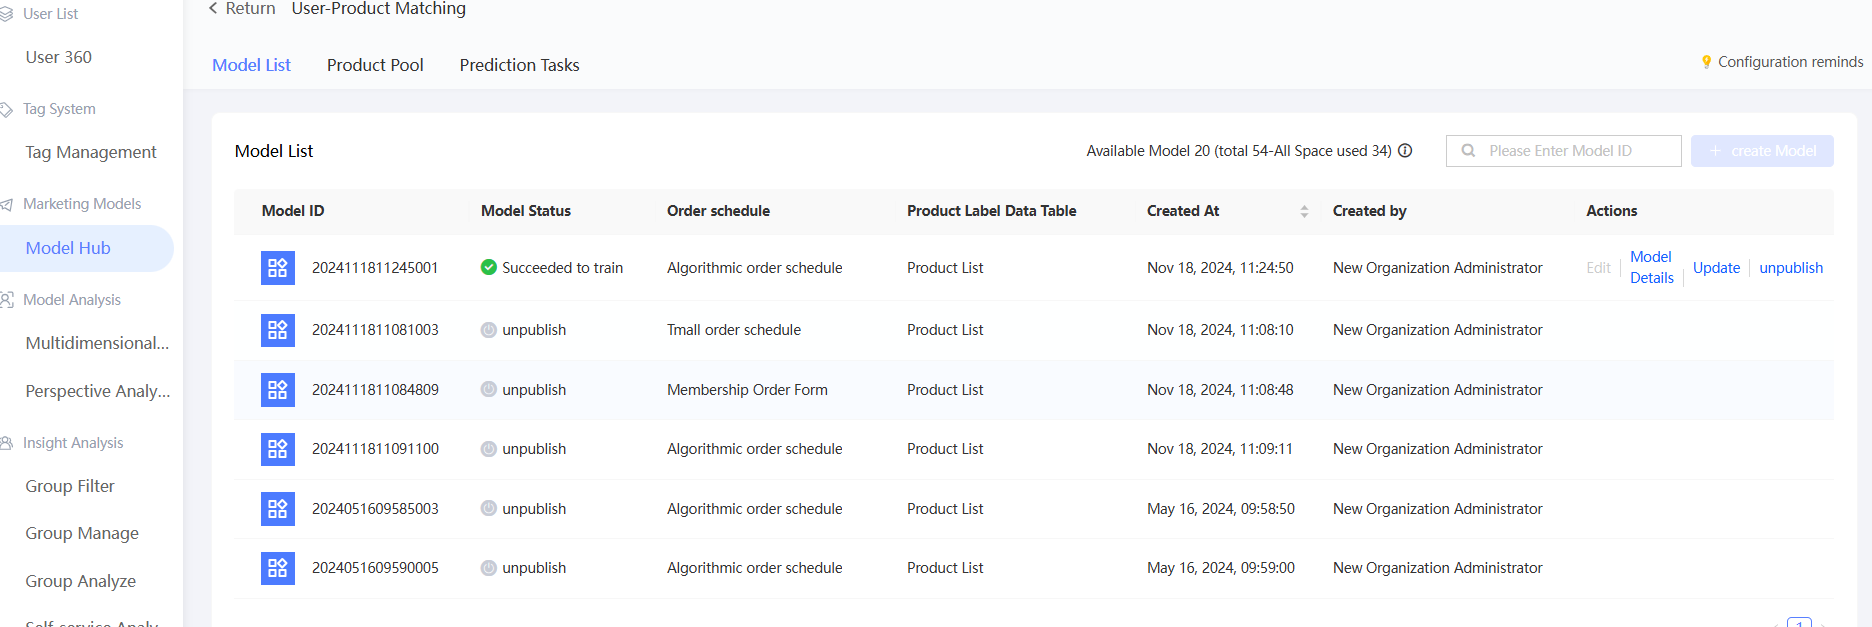Focus the Please Enter Model ID search field
The height and width of the screenshot is (627, 1872).
[x=1563, y=151]
